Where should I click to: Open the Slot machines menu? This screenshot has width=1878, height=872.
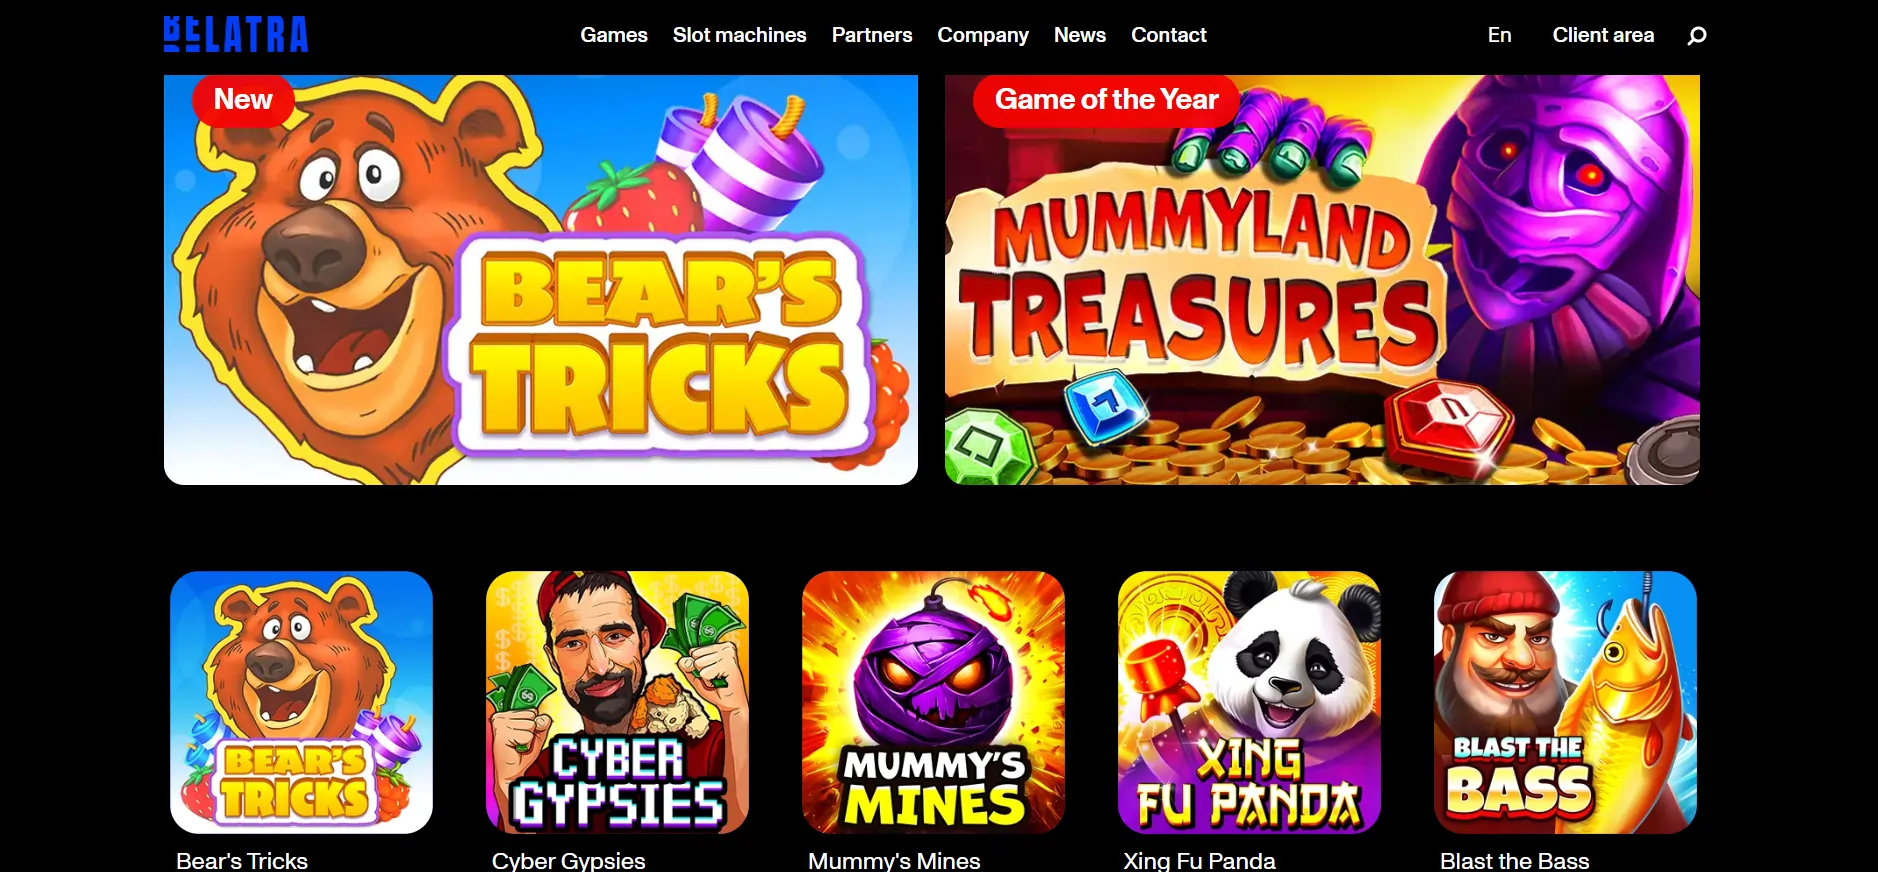click(739, 35)
